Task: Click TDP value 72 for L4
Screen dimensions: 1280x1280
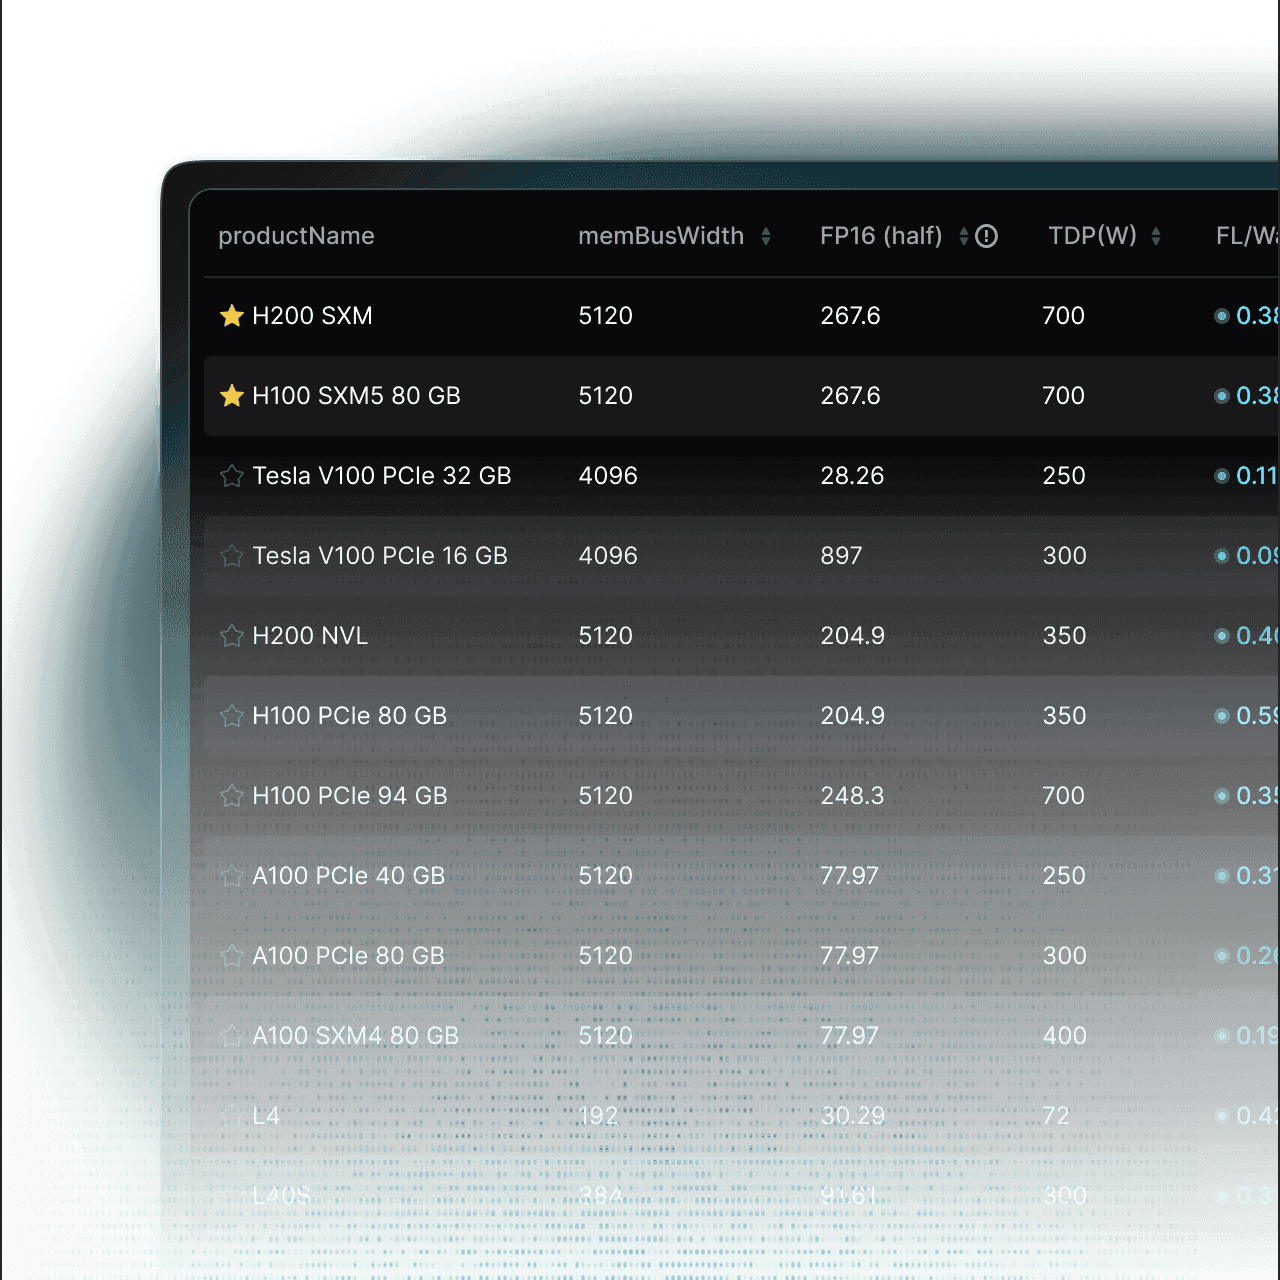Action: [x=1056, y=1116]
